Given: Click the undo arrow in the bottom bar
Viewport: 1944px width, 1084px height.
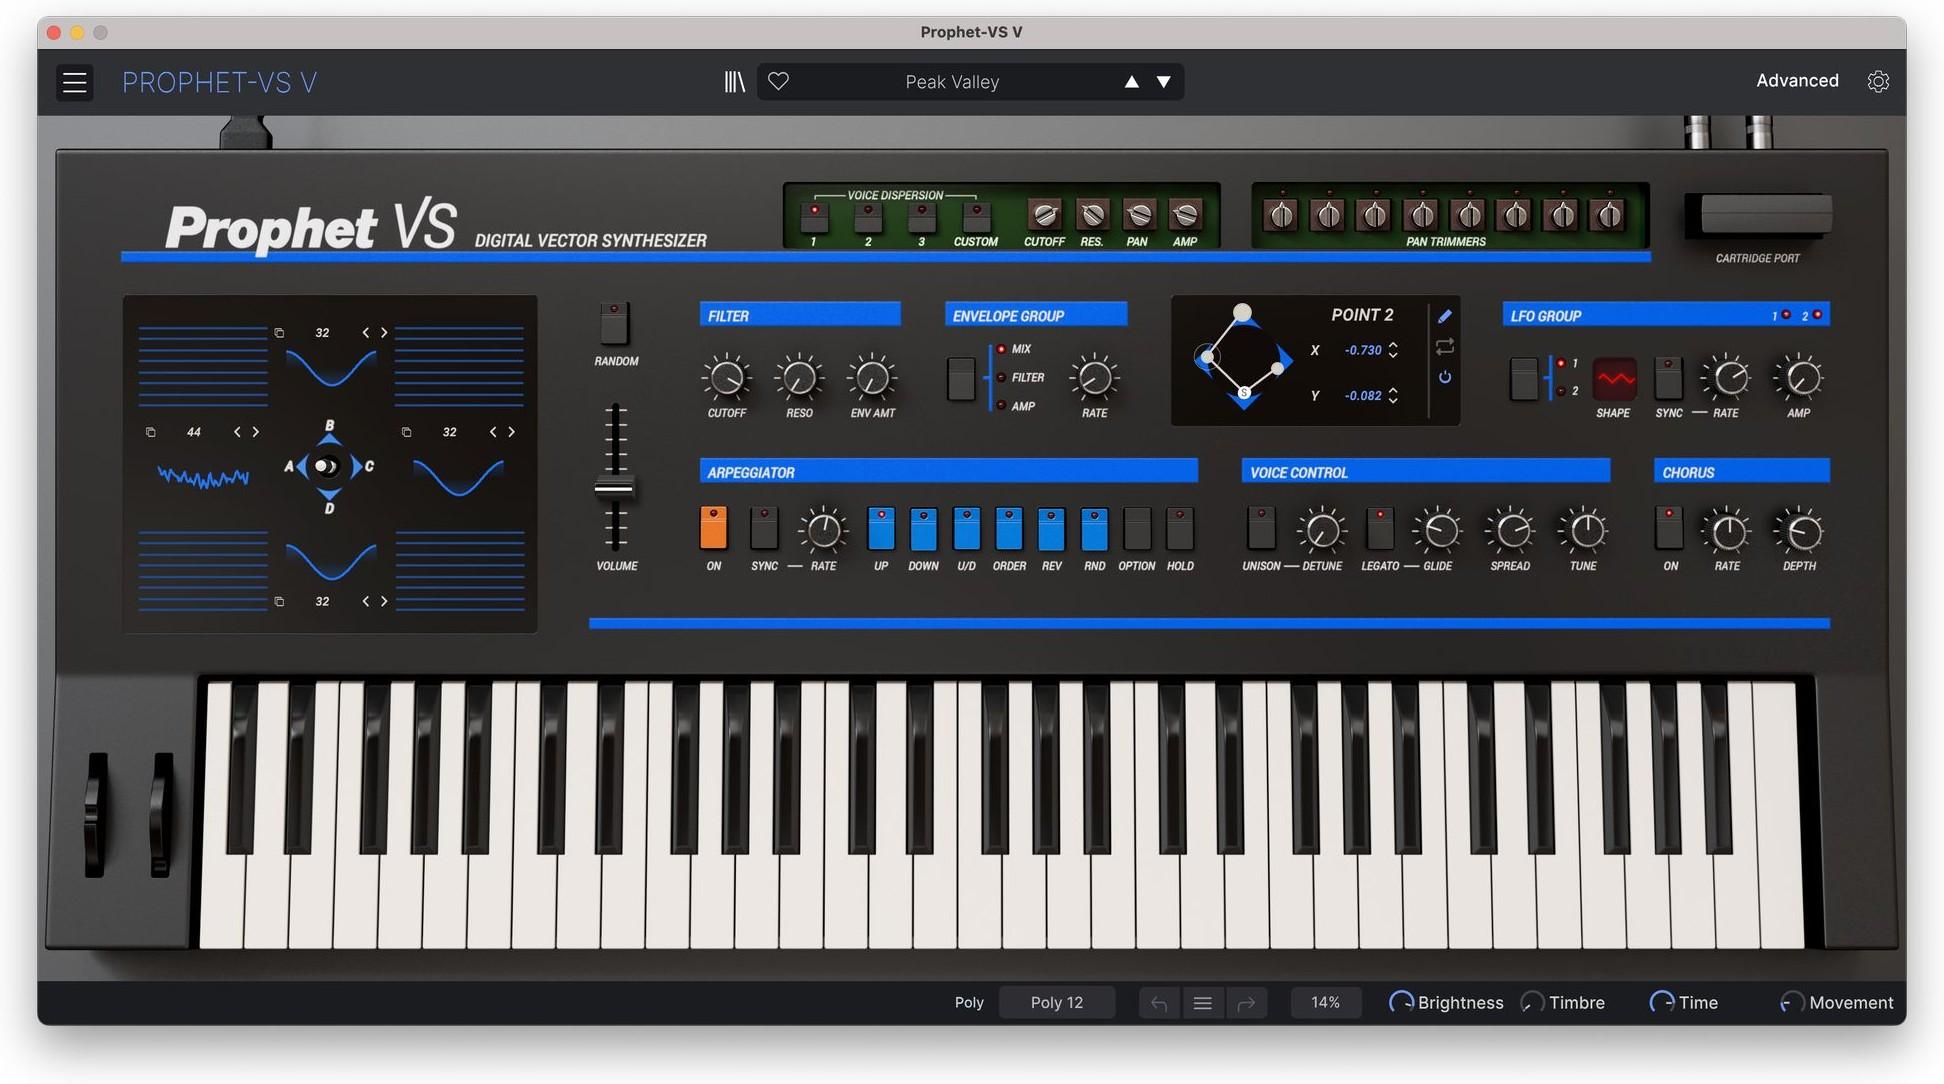Looking at the screenshot, I should [x=1159, y=1002].
